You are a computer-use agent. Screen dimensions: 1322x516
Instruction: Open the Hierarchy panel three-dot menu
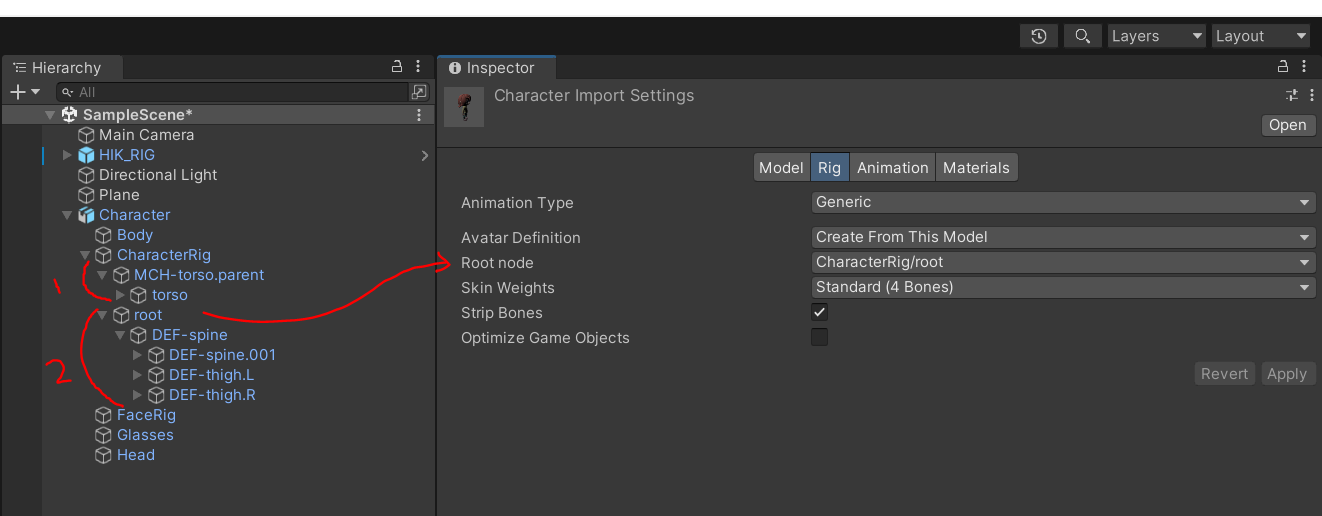(419, 67)
